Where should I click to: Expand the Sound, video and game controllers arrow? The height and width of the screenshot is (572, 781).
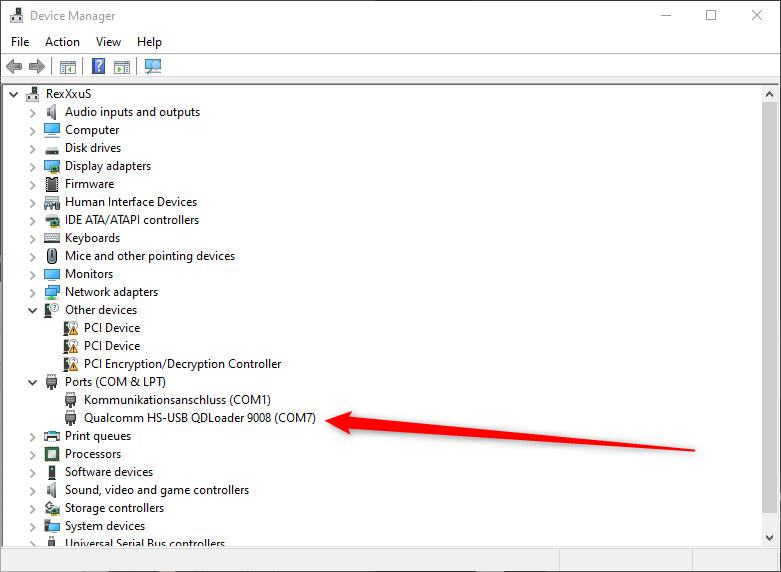[33, 490]
